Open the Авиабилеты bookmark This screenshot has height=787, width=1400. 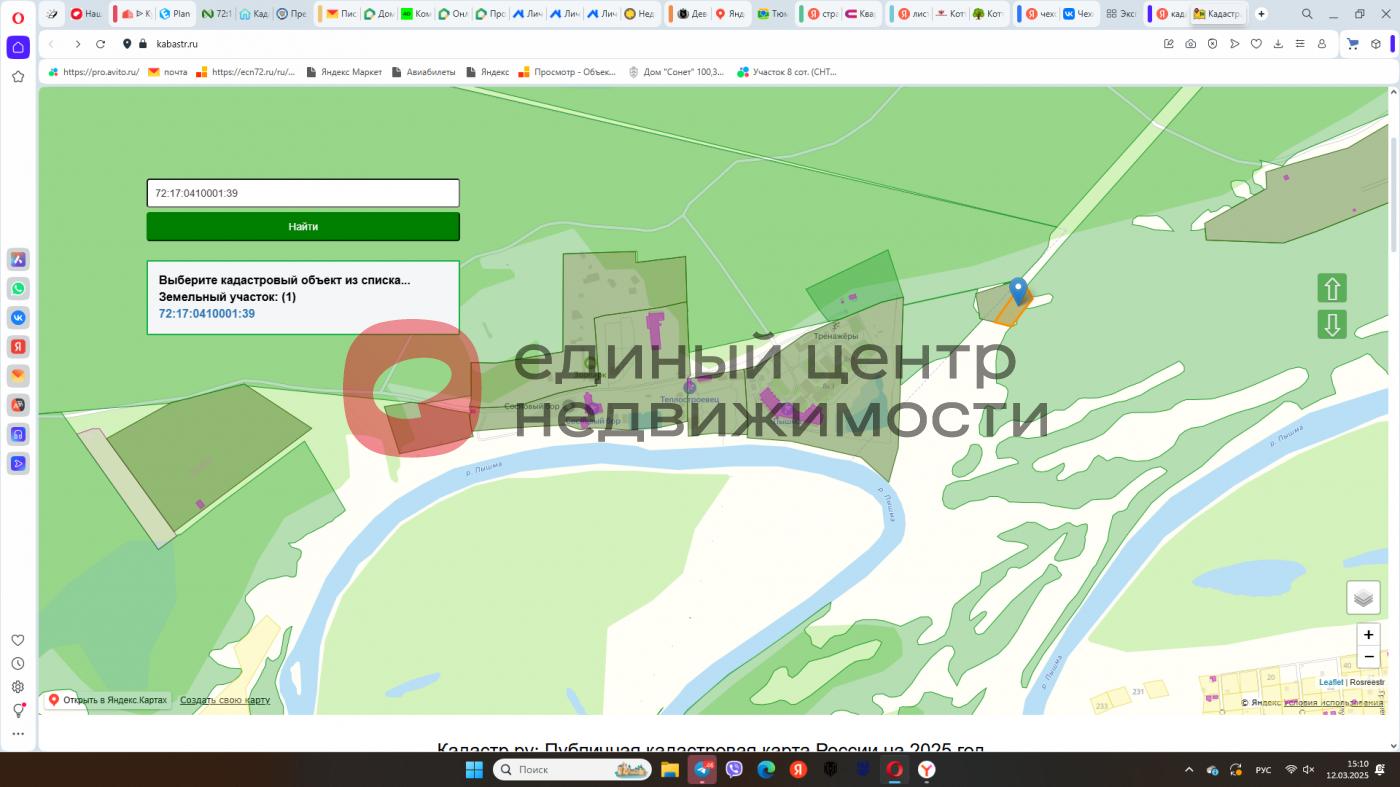point(423,72)
